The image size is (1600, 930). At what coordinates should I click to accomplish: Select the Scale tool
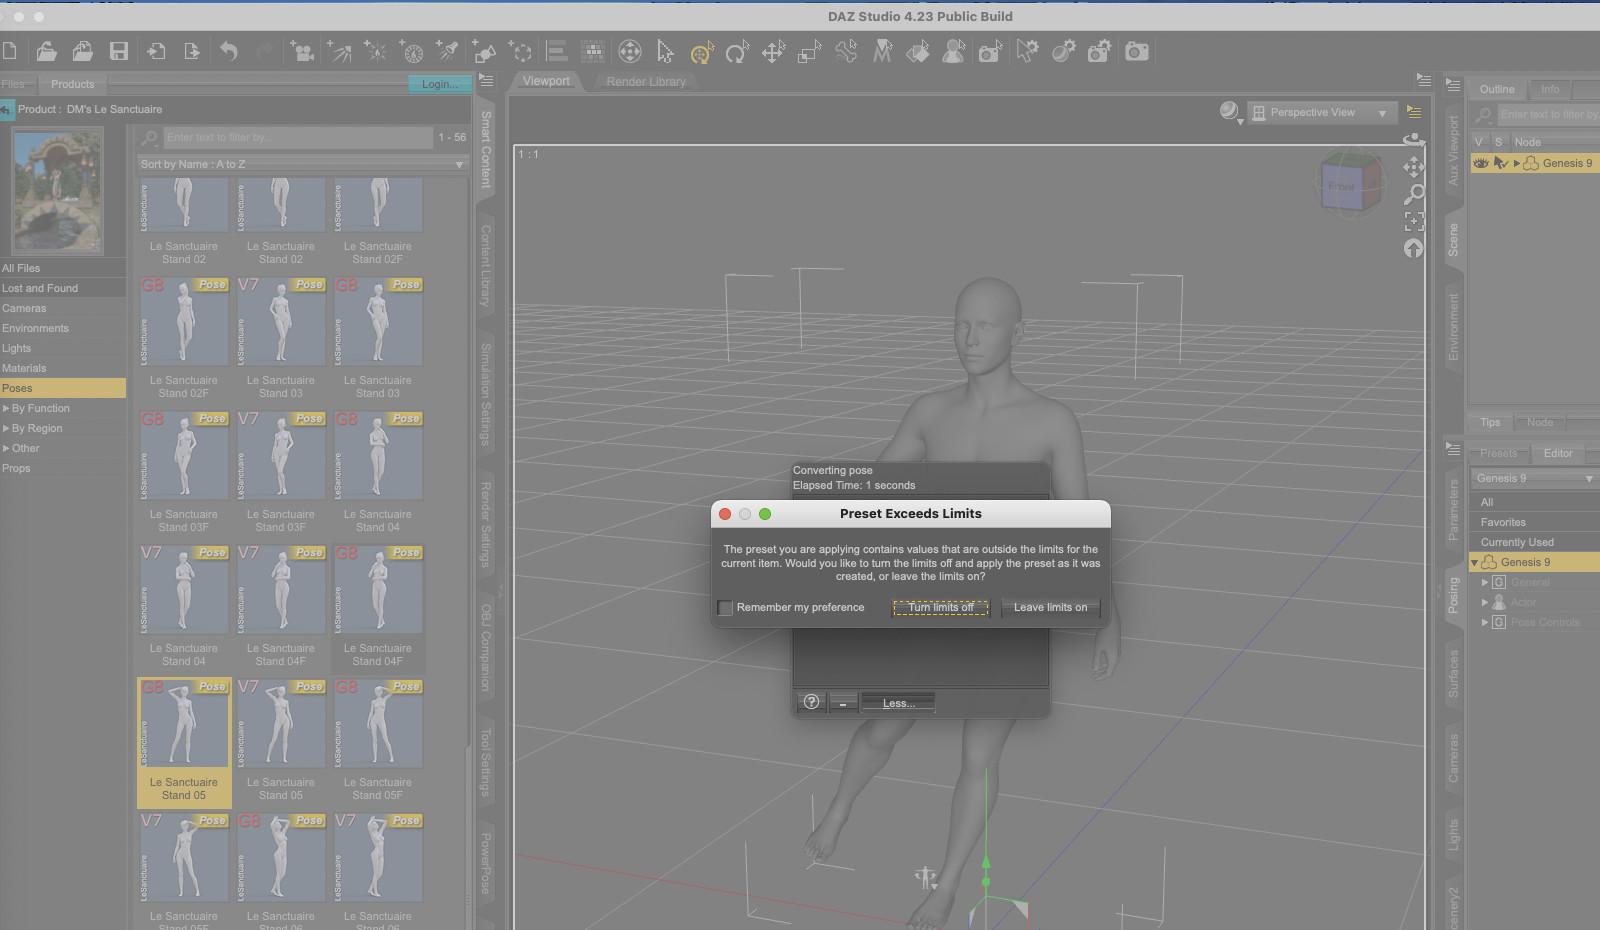809,51
